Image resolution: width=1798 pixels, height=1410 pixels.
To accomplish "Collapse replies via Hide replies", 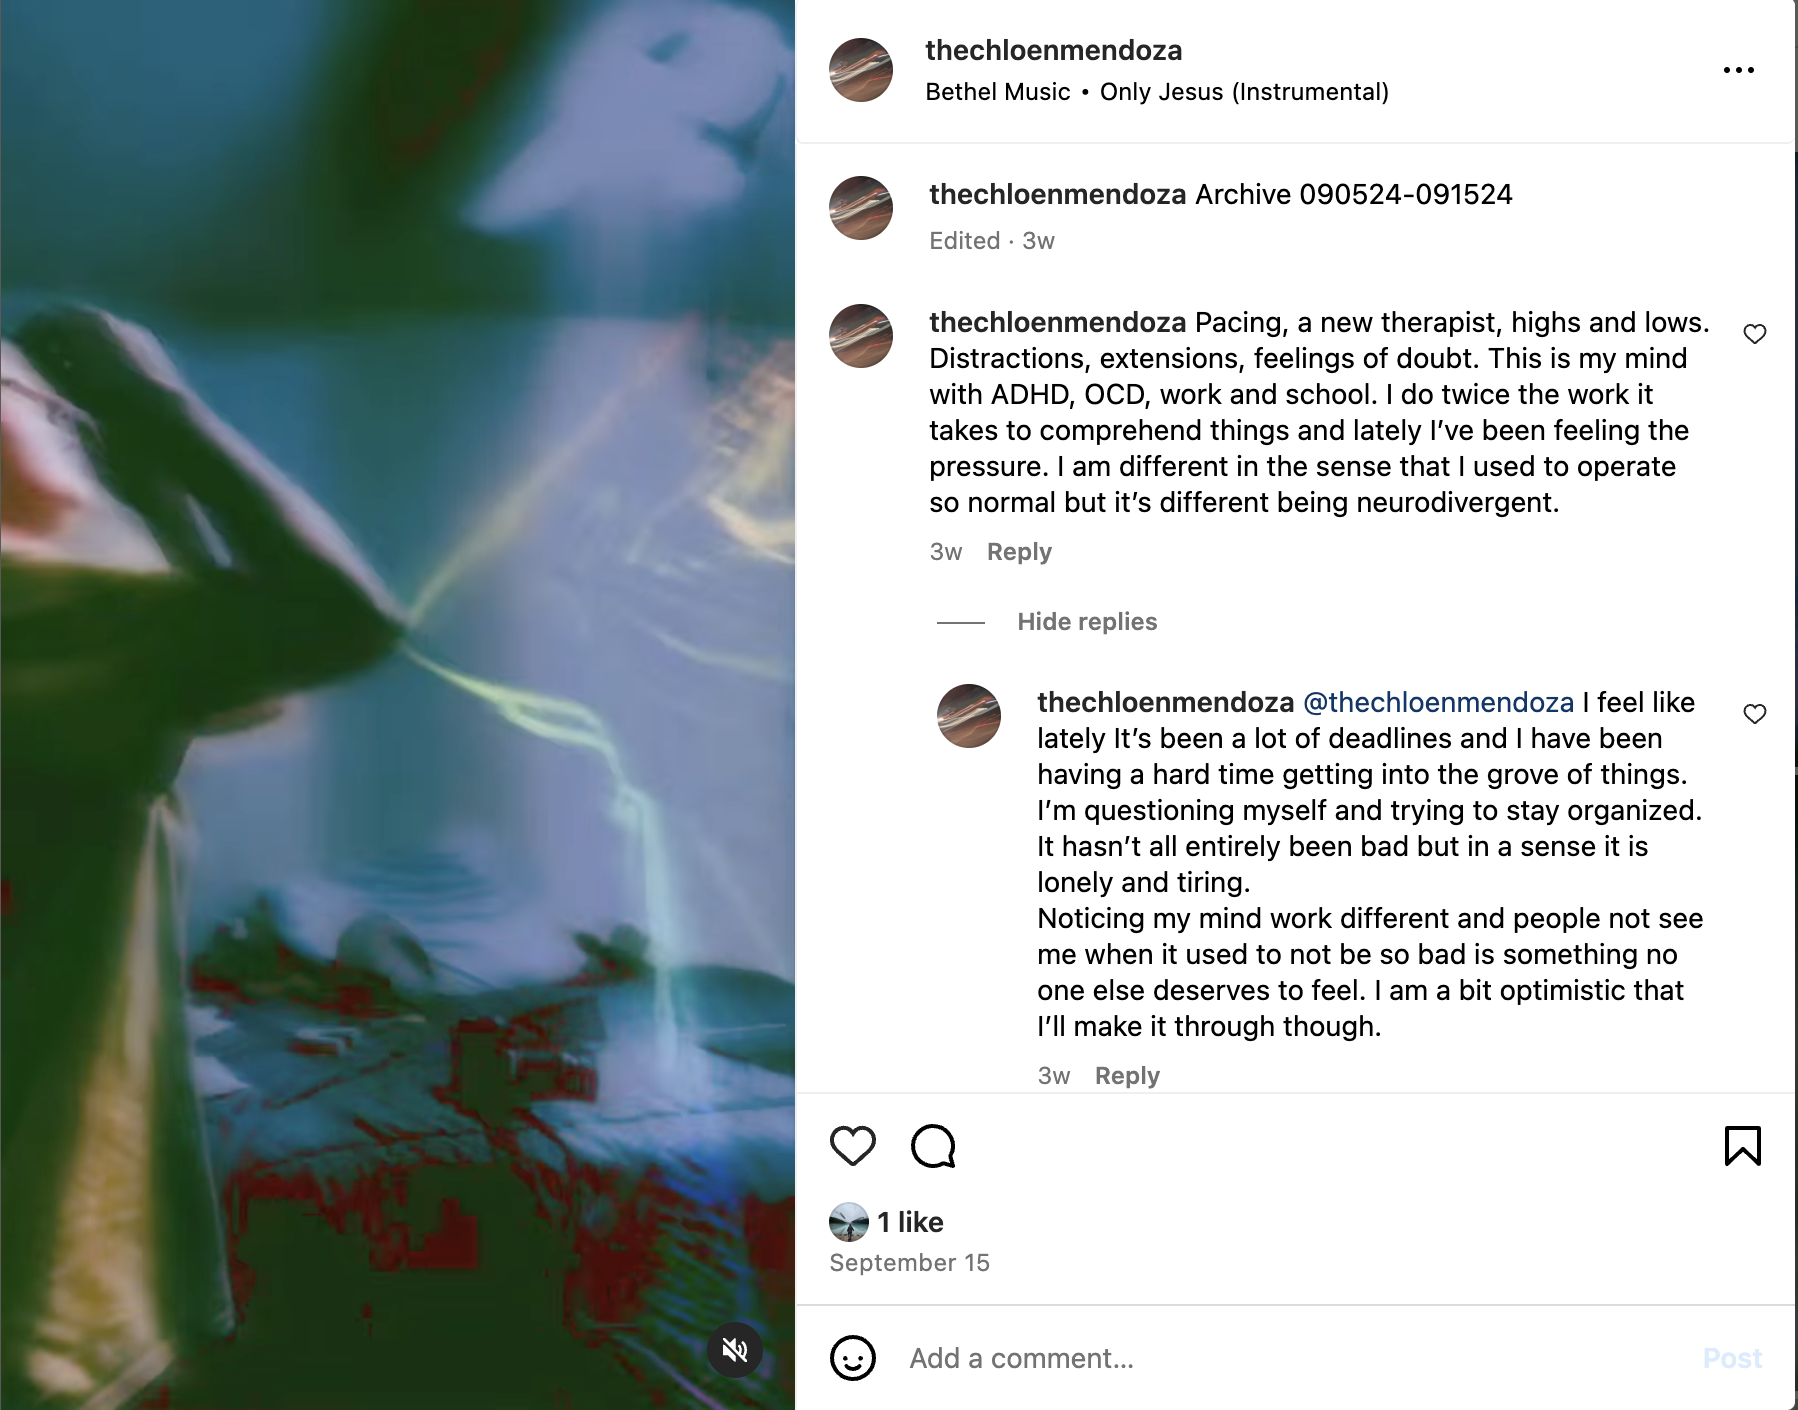I will point(1087,622).
